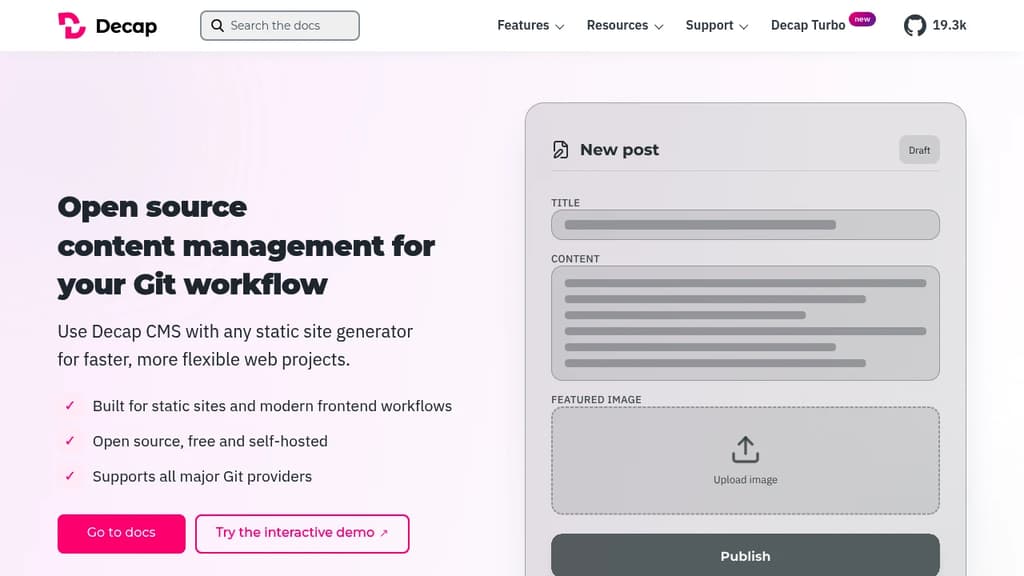Viewport: 1024px width, 576px height.
Task: Click the search magnifier icon
Action: [x=217, y=25]
